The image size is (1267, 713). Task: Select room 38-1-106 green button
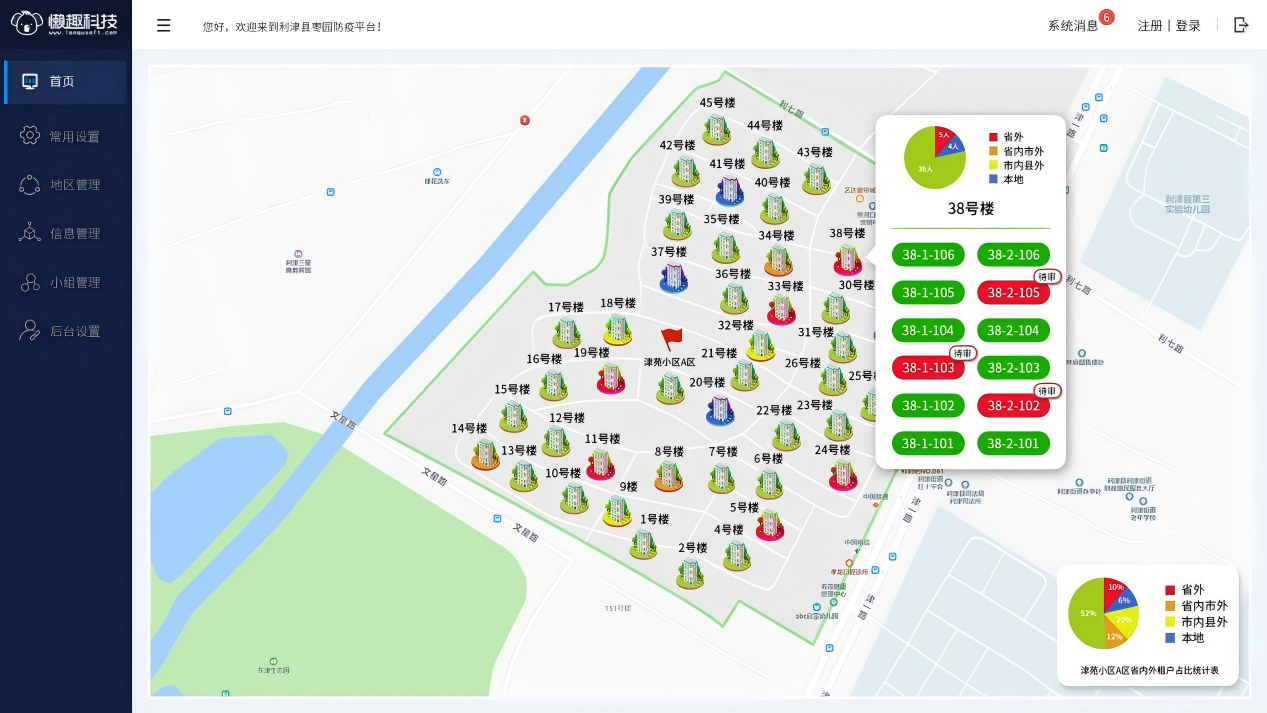tap(928, 255)
